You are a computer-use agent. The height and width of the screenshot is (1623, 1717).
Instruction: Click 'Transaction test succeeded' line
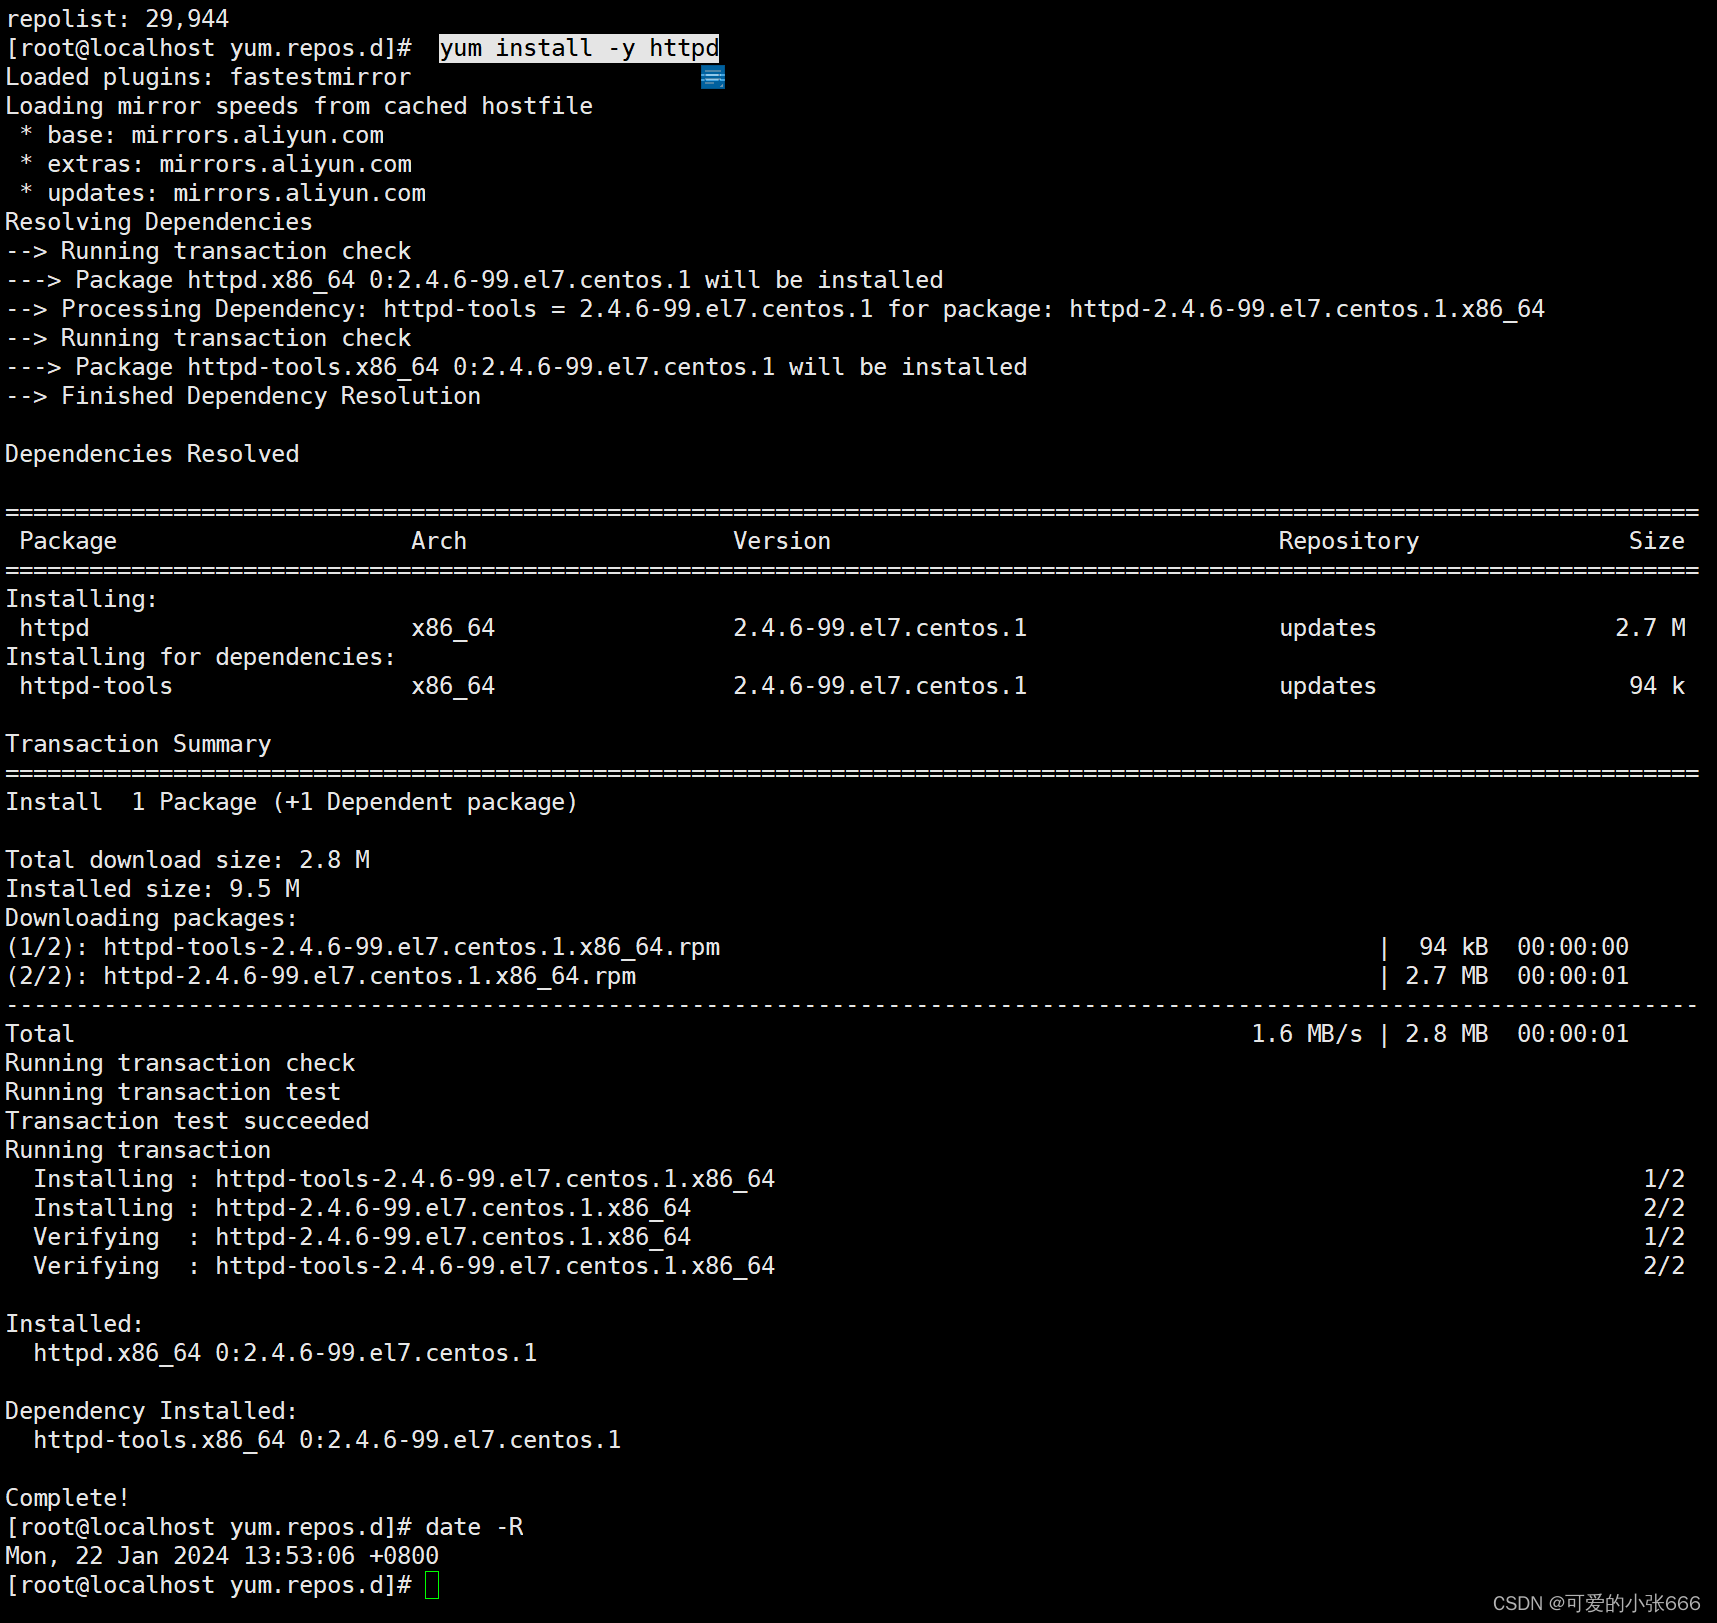tap(187, 1121)
